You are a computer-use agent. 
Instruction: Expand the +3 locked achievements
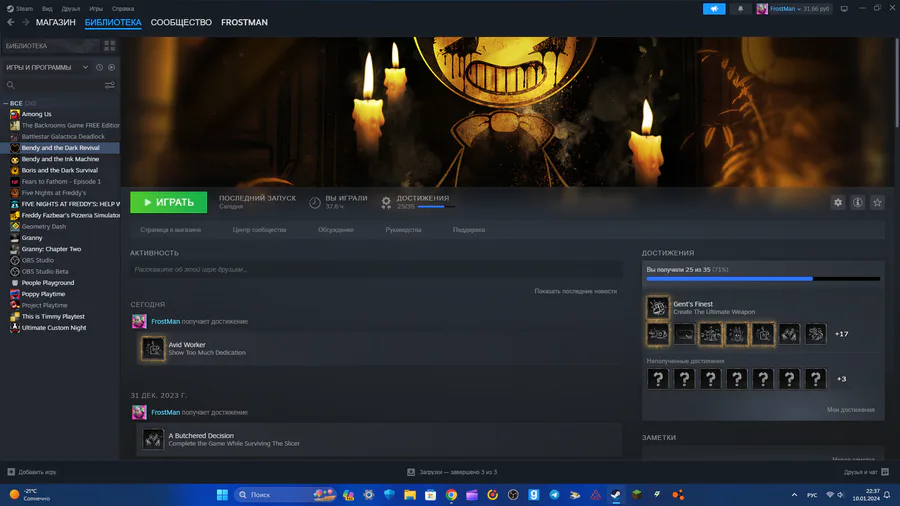[x=841, y=379]
